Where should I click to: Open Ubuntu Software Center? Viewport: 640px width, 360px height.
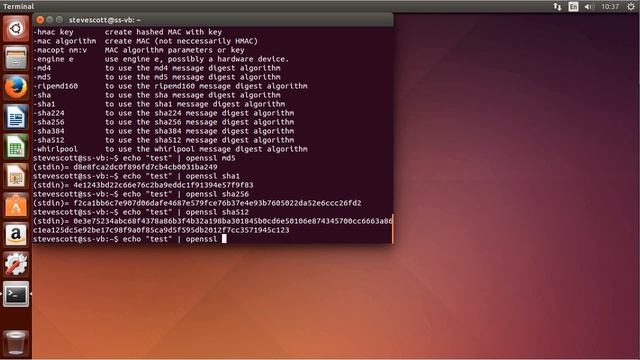point(16,206)
